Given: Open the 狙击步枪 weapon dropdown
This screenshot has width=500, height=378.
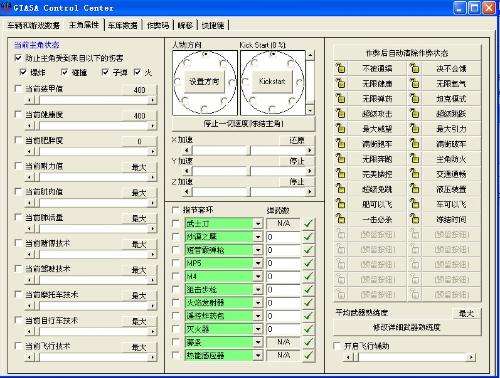Looking at the screenshot, I should (x=258, y=289).
